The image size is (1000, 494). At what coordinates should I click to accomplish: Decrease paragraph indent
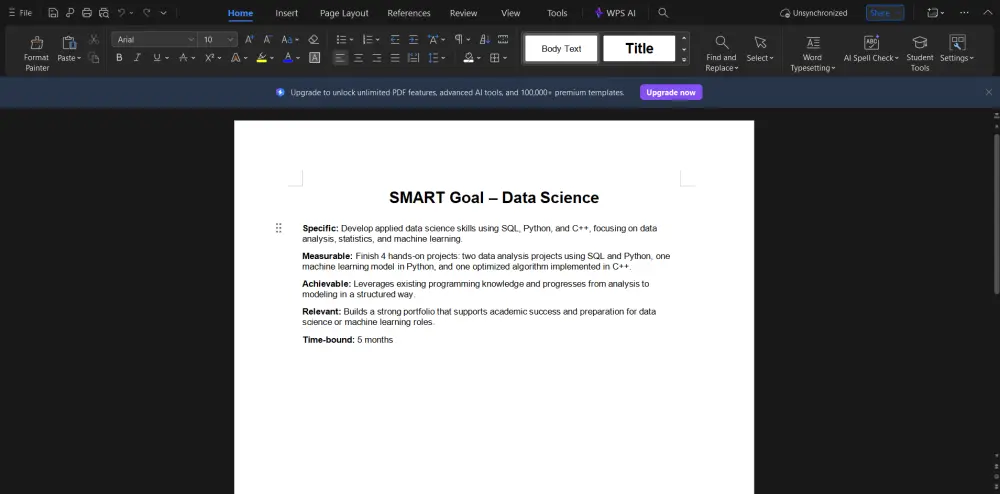[395, 40]
